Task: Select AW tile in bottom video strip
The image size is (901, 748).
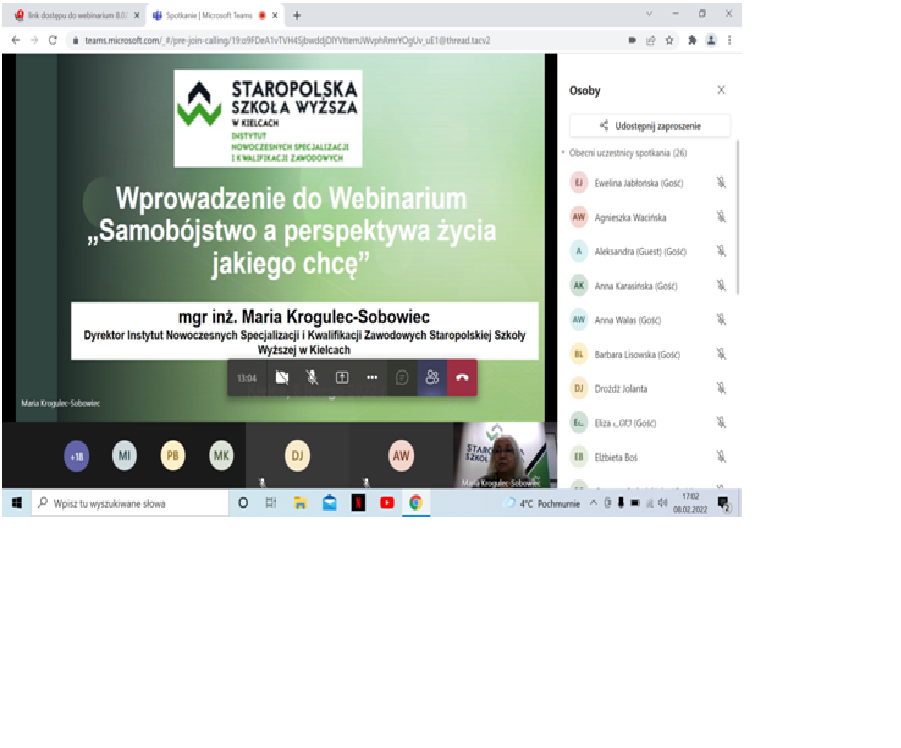Action: click(401, 456)
